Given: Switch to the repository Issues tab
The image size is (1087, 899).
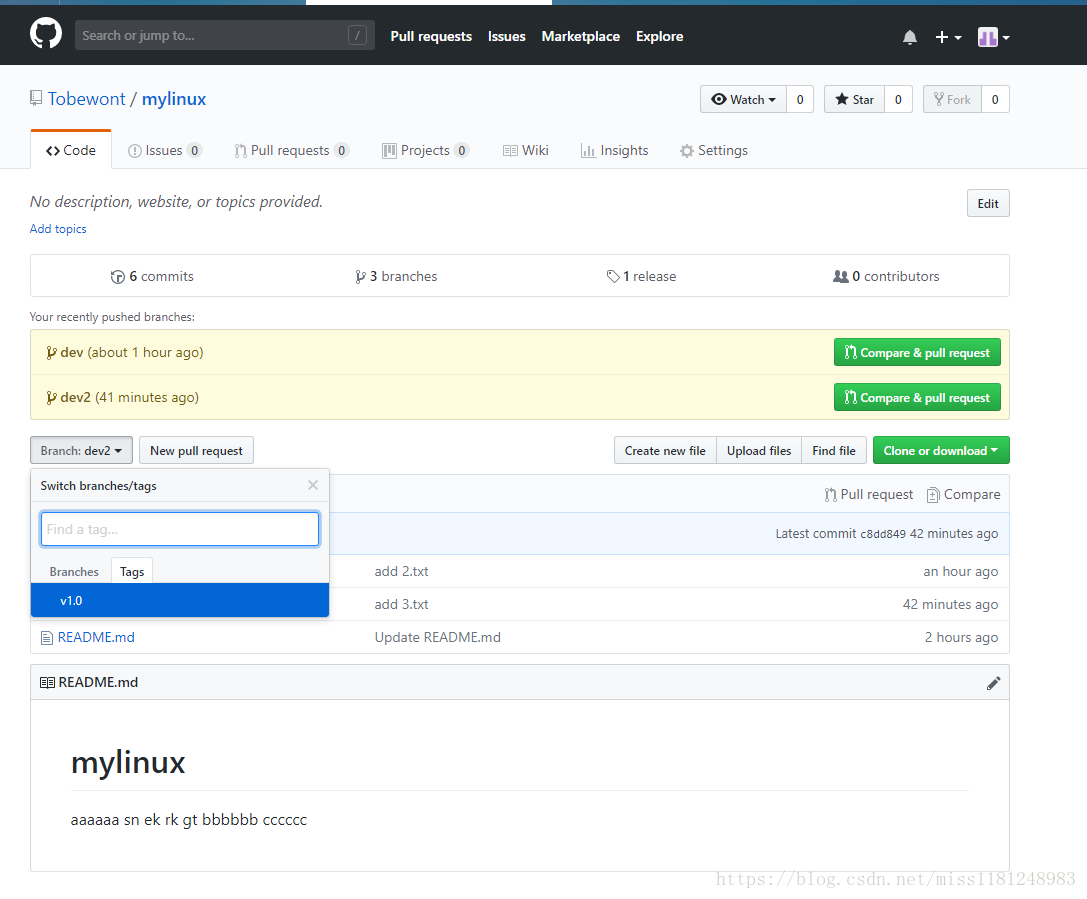Looking at the screenshot, I should click(x=165, y=150).
